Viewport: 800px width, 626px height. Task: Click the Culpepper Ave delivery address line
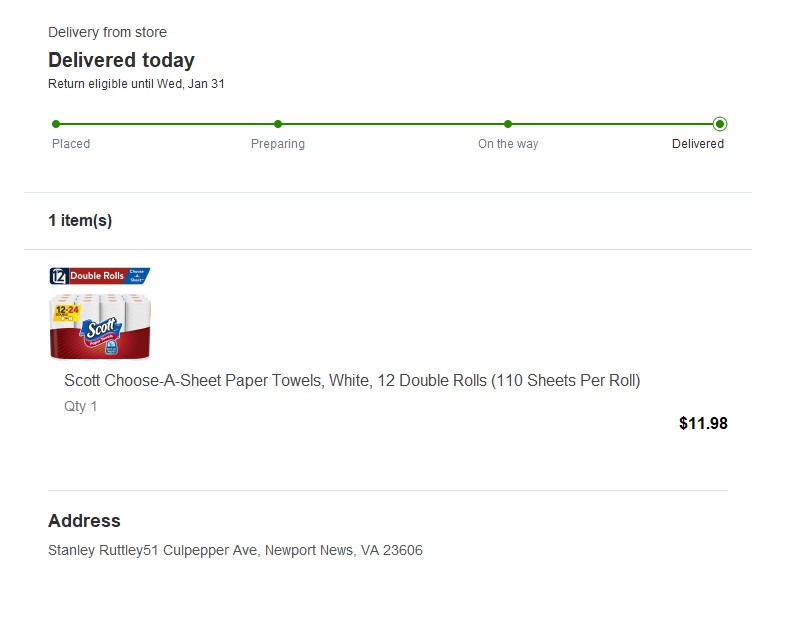[235, 550]
